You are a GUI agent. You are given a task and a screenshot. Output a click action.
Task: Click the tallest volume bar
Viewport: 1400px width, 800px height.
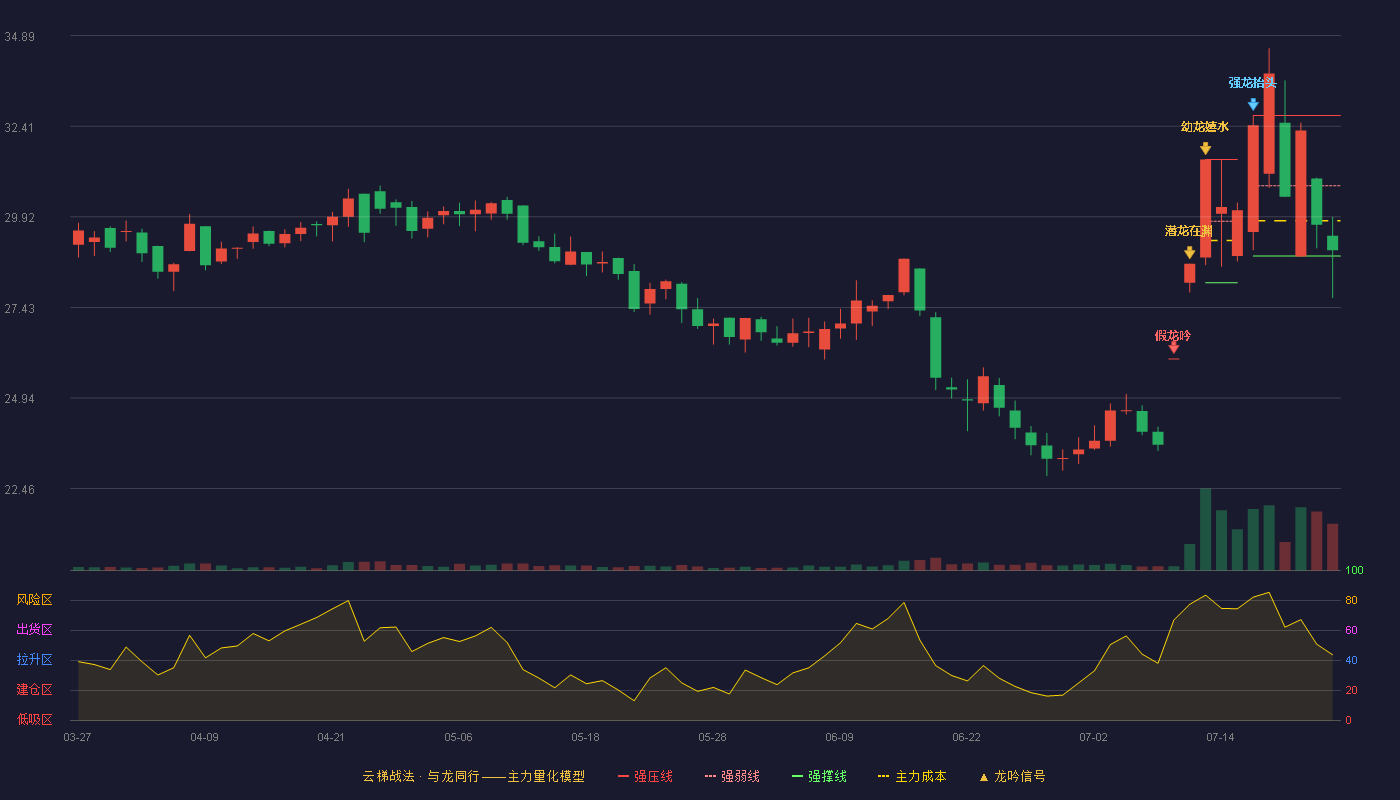[x=1205, y=529]
